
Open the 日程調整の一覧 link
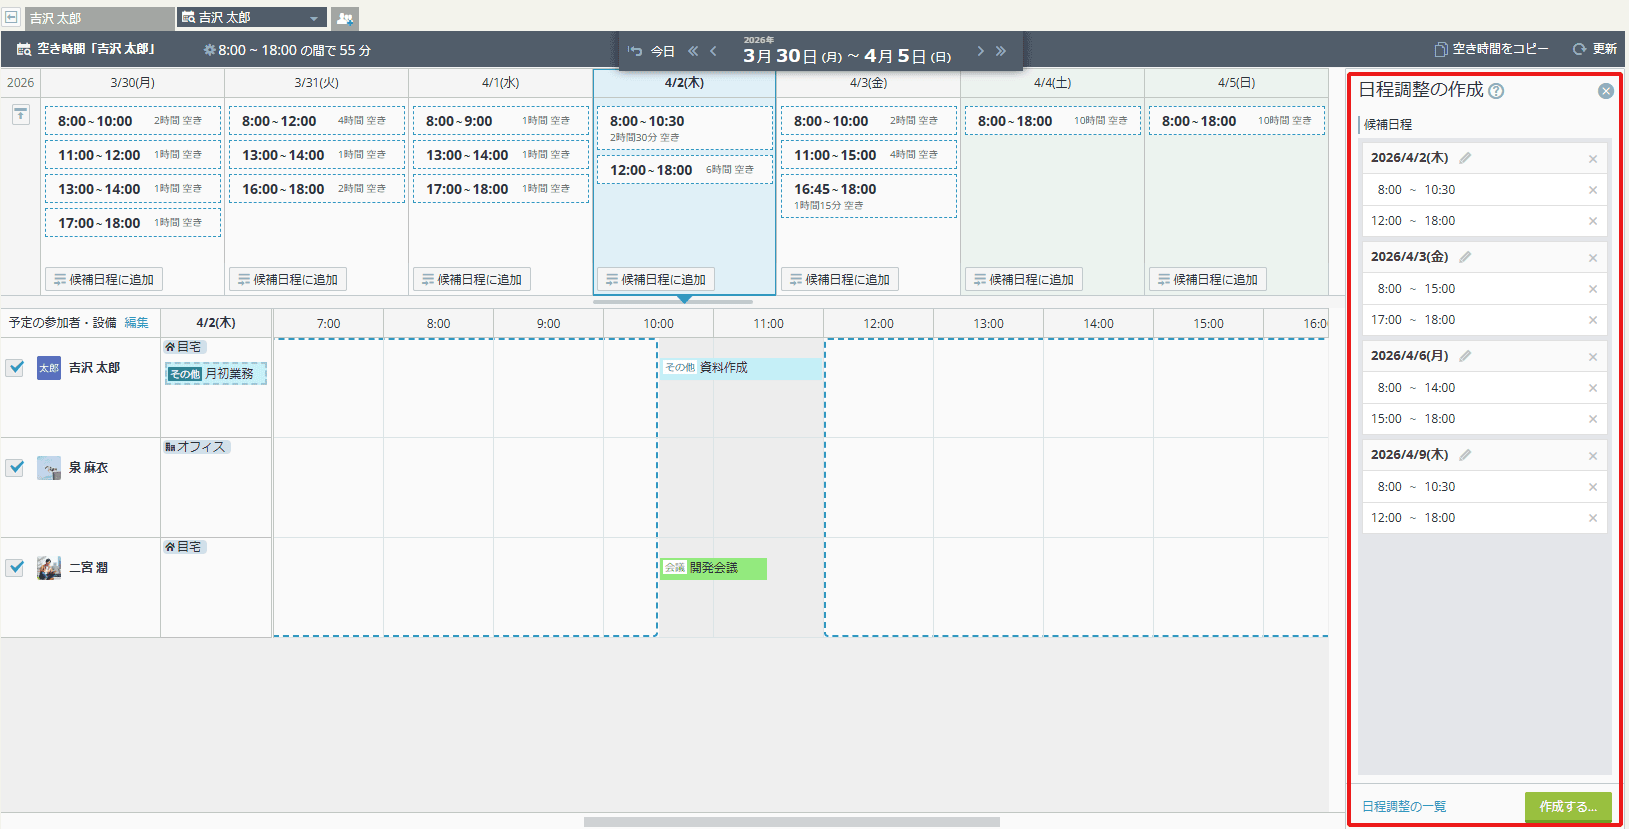(x=1404, y=806)
